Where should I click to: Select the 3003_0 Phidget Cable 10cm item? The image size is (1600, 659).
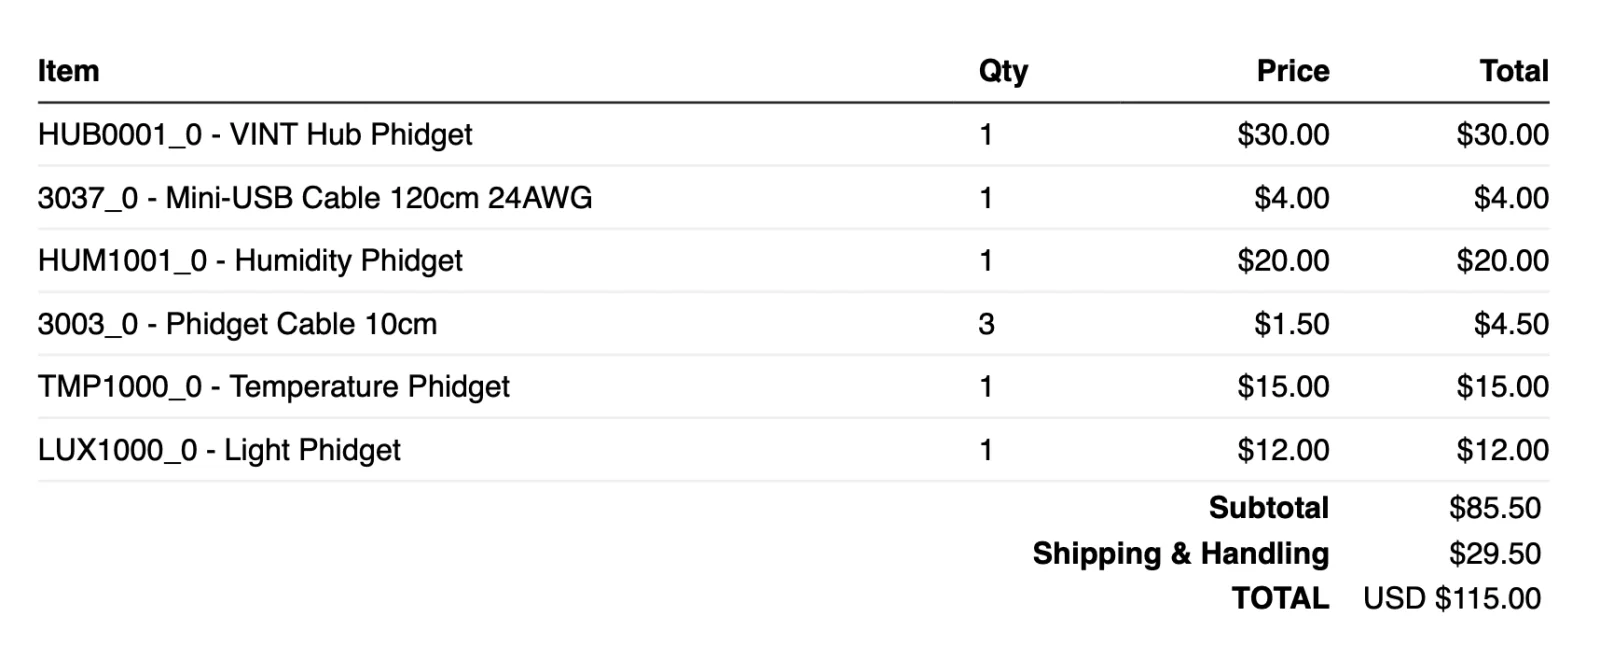pyautogui.click(x=237, y=324)
